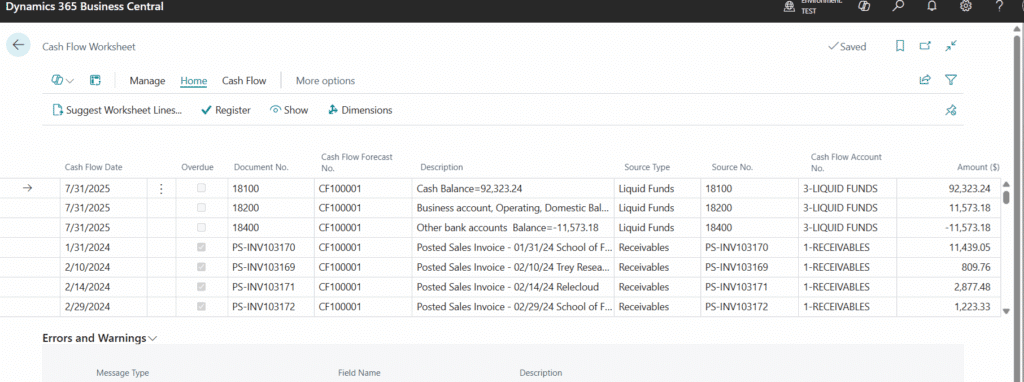
Task: Go back with the arrow button
Action: pos(18,45)
